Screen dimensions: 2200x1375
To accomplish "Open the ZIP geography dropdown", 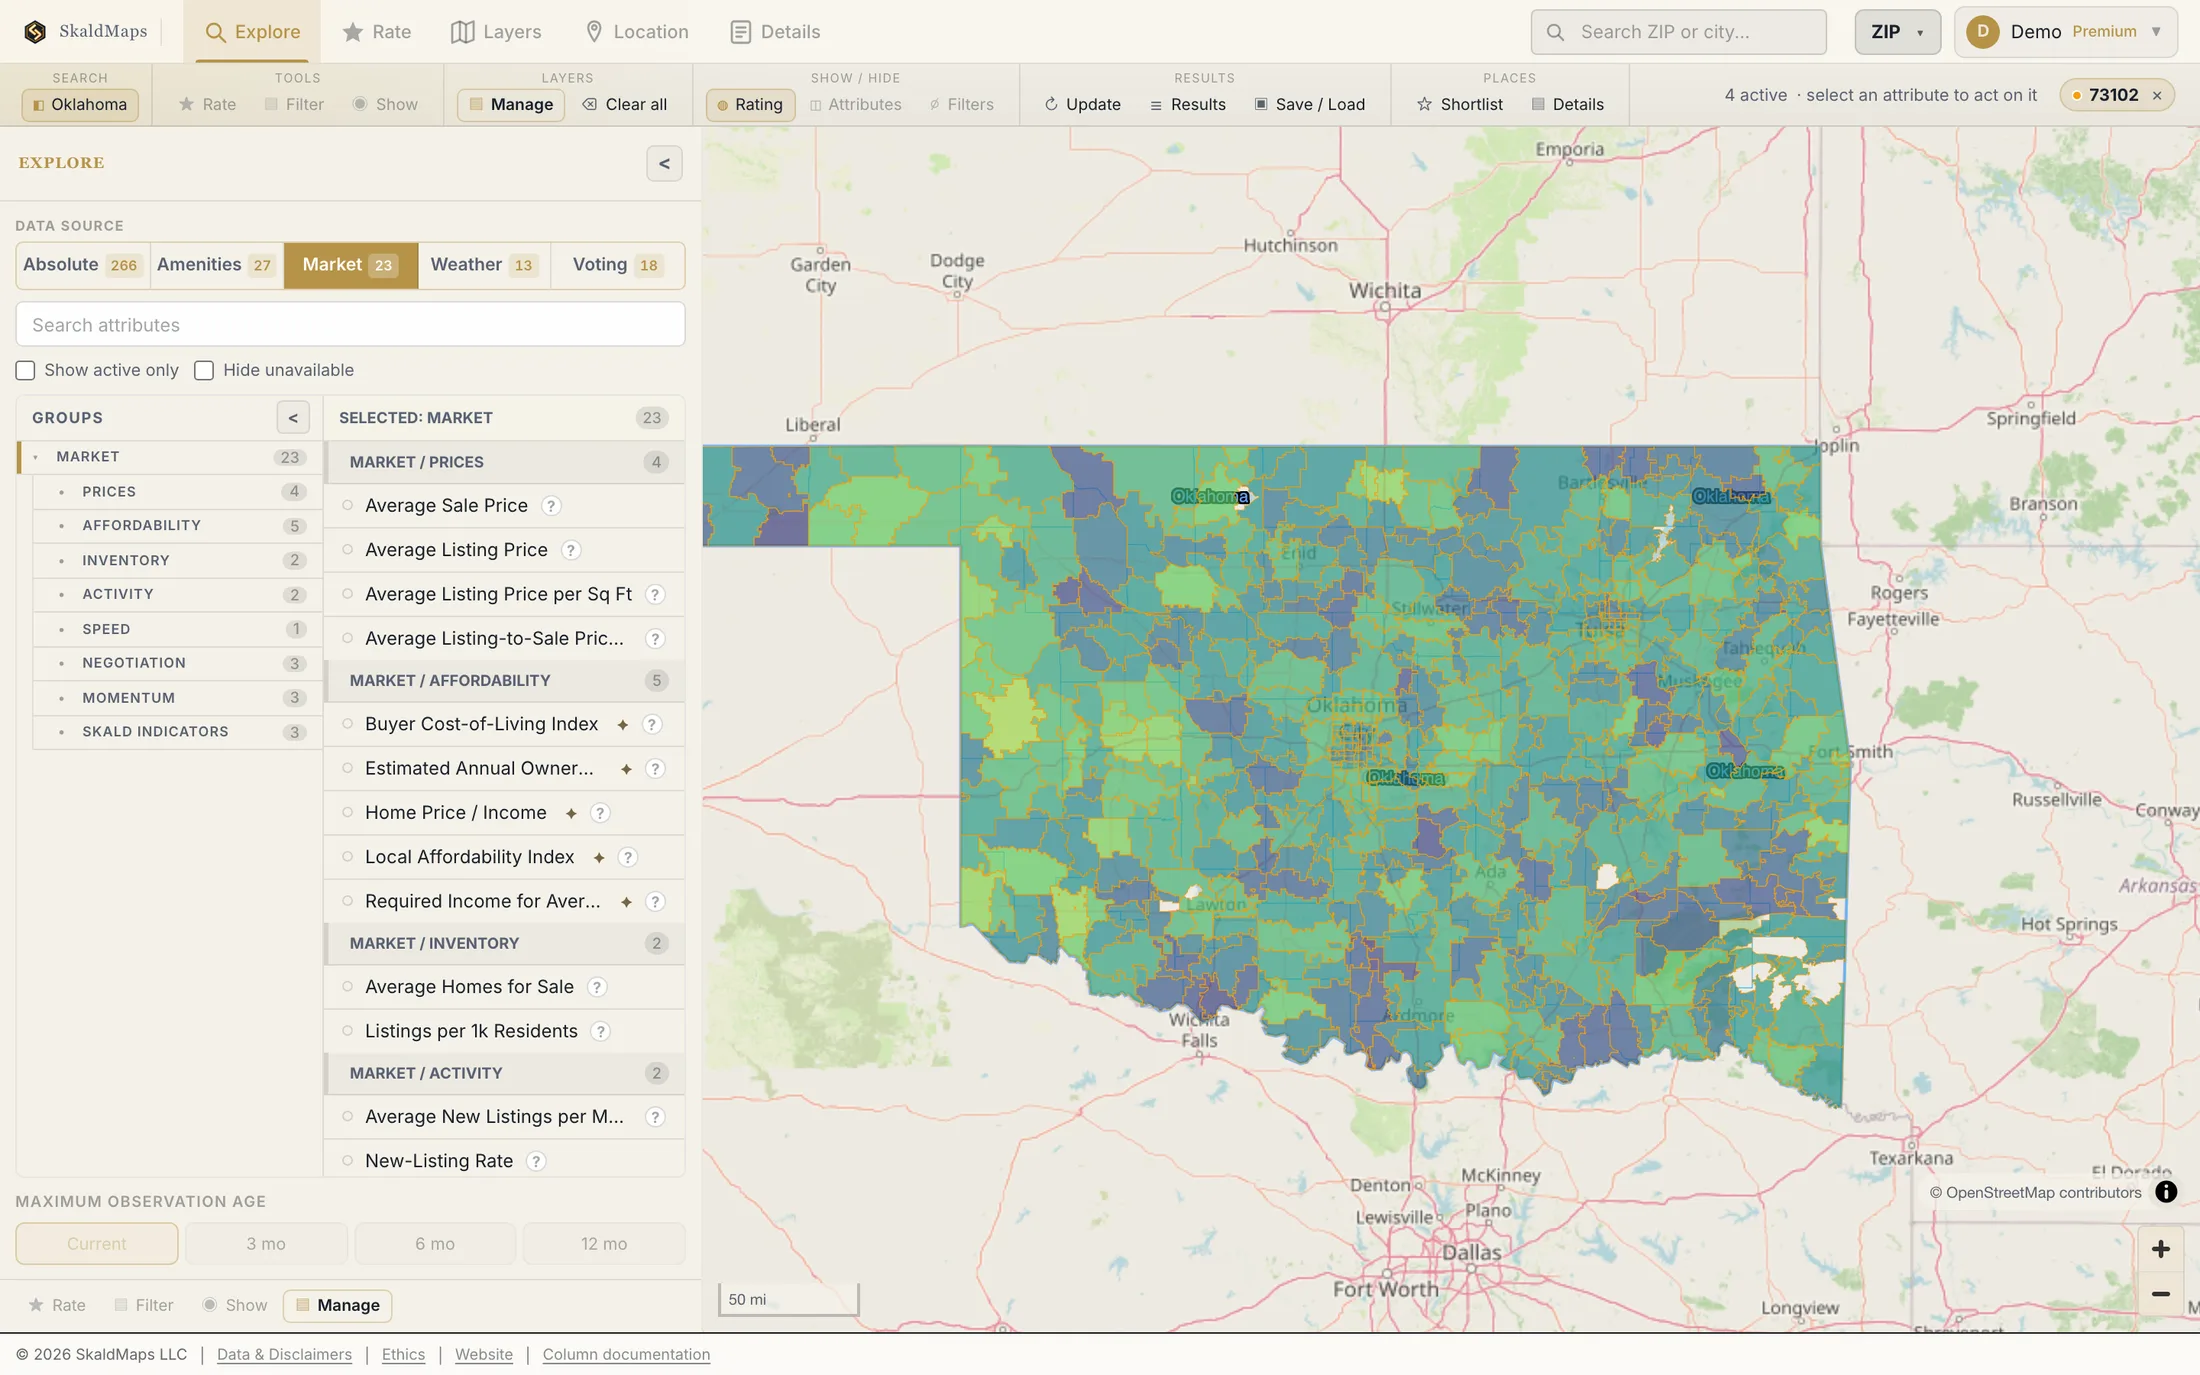I will (x=1897, y=32).
